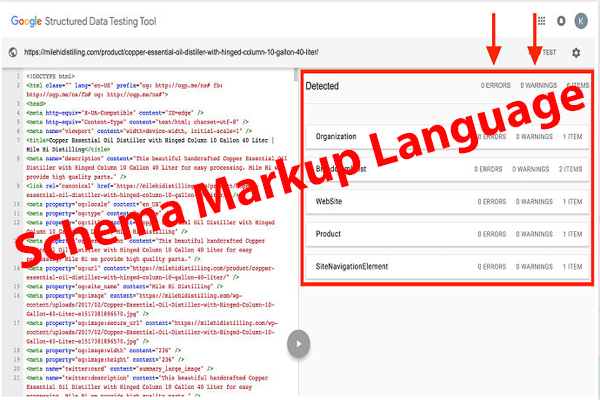Click the X-UA-Compatible meta line
Screen dimensions: 600x400
coord(115,113)
